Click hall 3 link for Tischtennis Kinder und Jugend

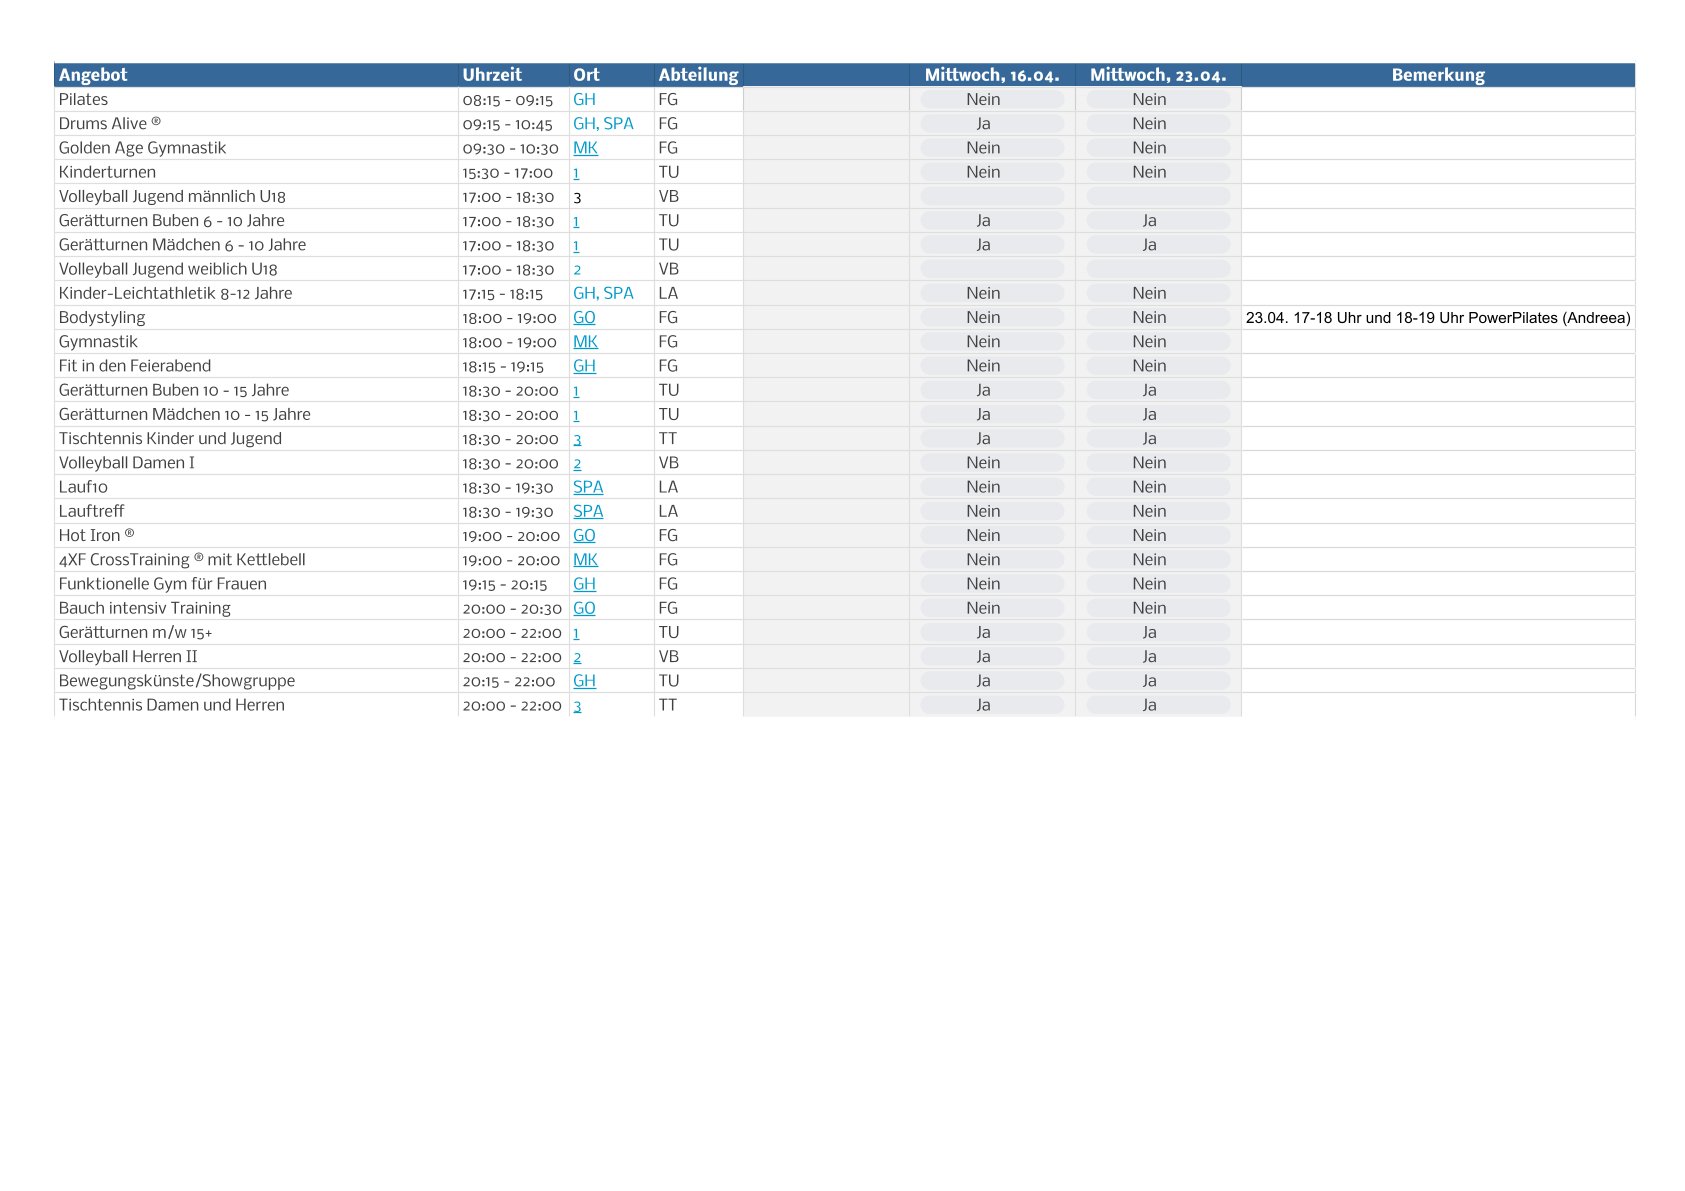pos(577,439)
